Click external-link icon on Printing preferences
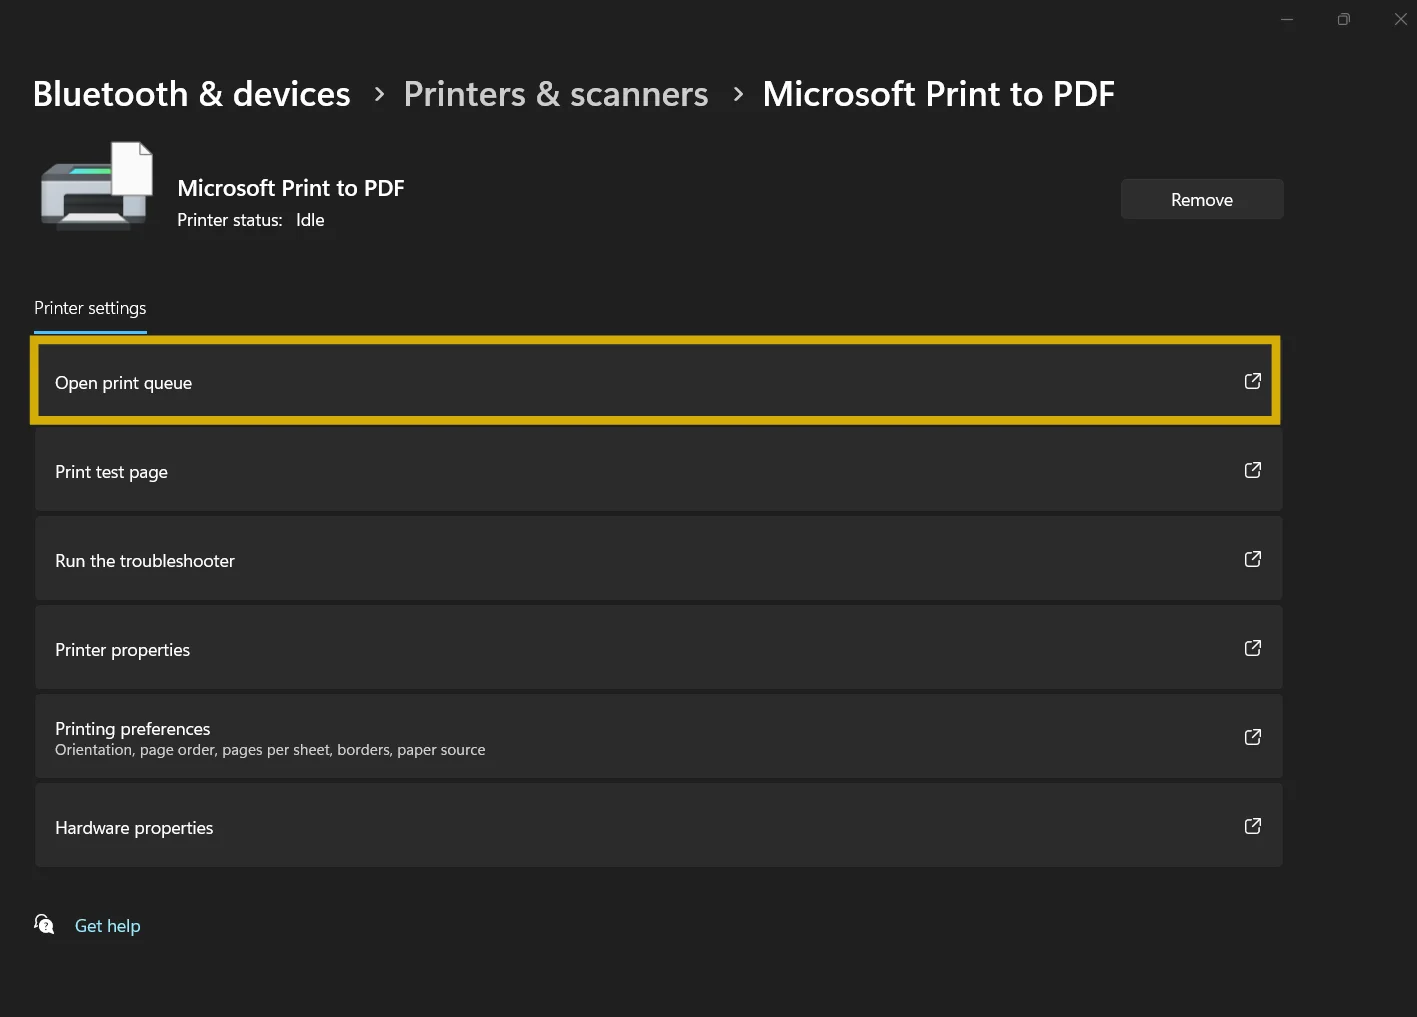 1252,737
